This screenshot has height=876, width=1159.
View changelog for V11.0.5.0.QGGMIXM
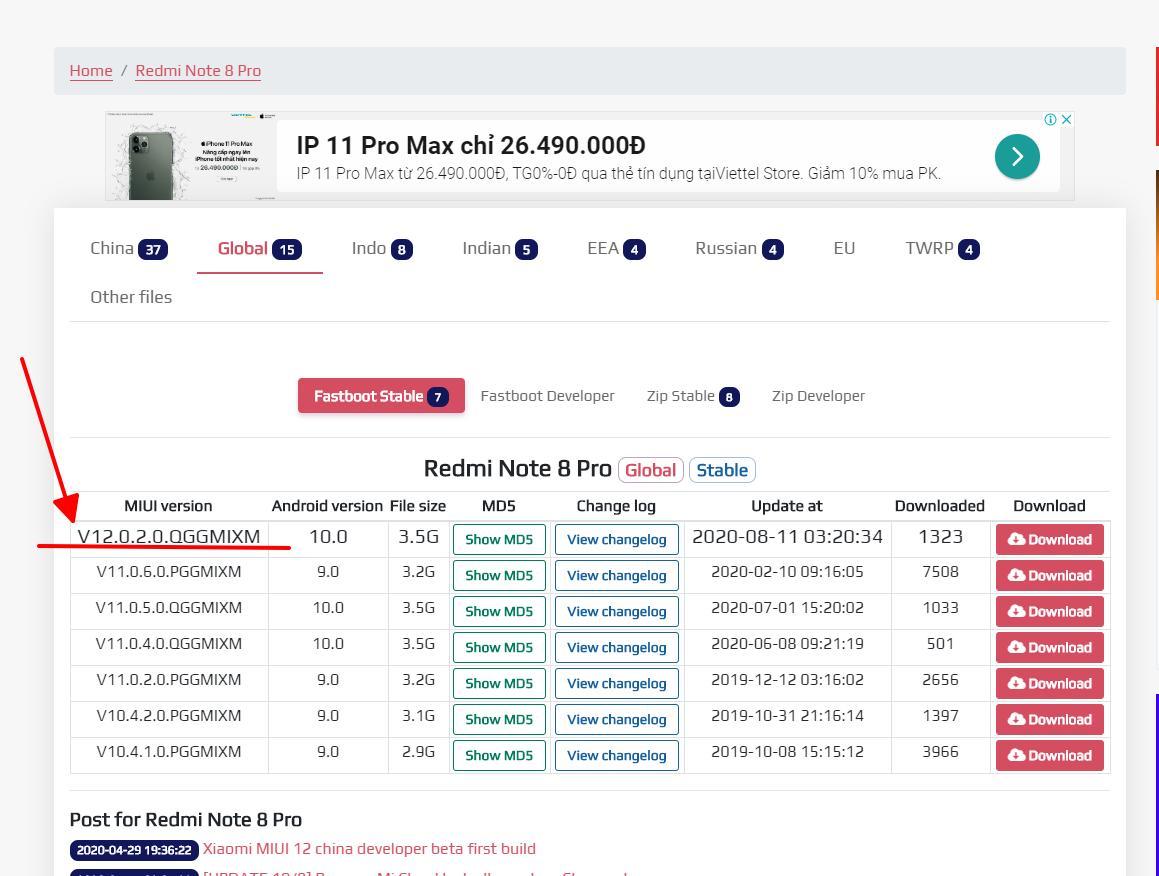click(616, 611)
